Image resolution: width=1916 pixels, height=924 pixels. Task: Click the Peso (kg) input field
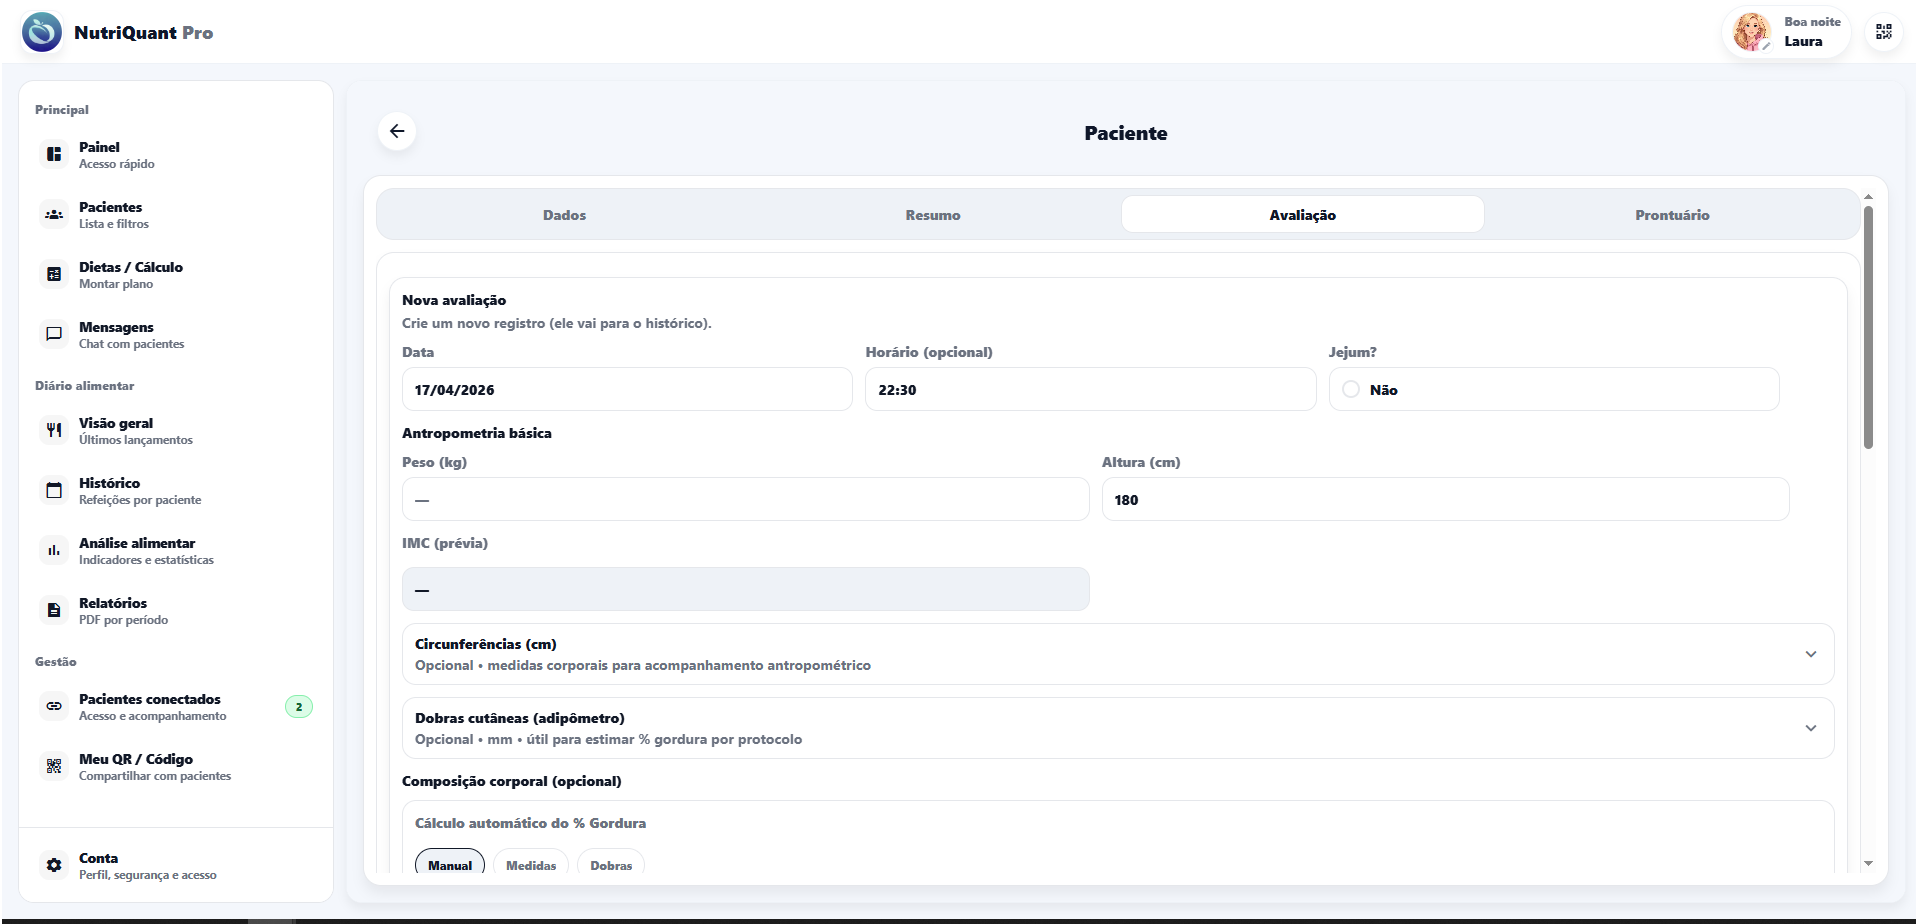coord(744,499)
